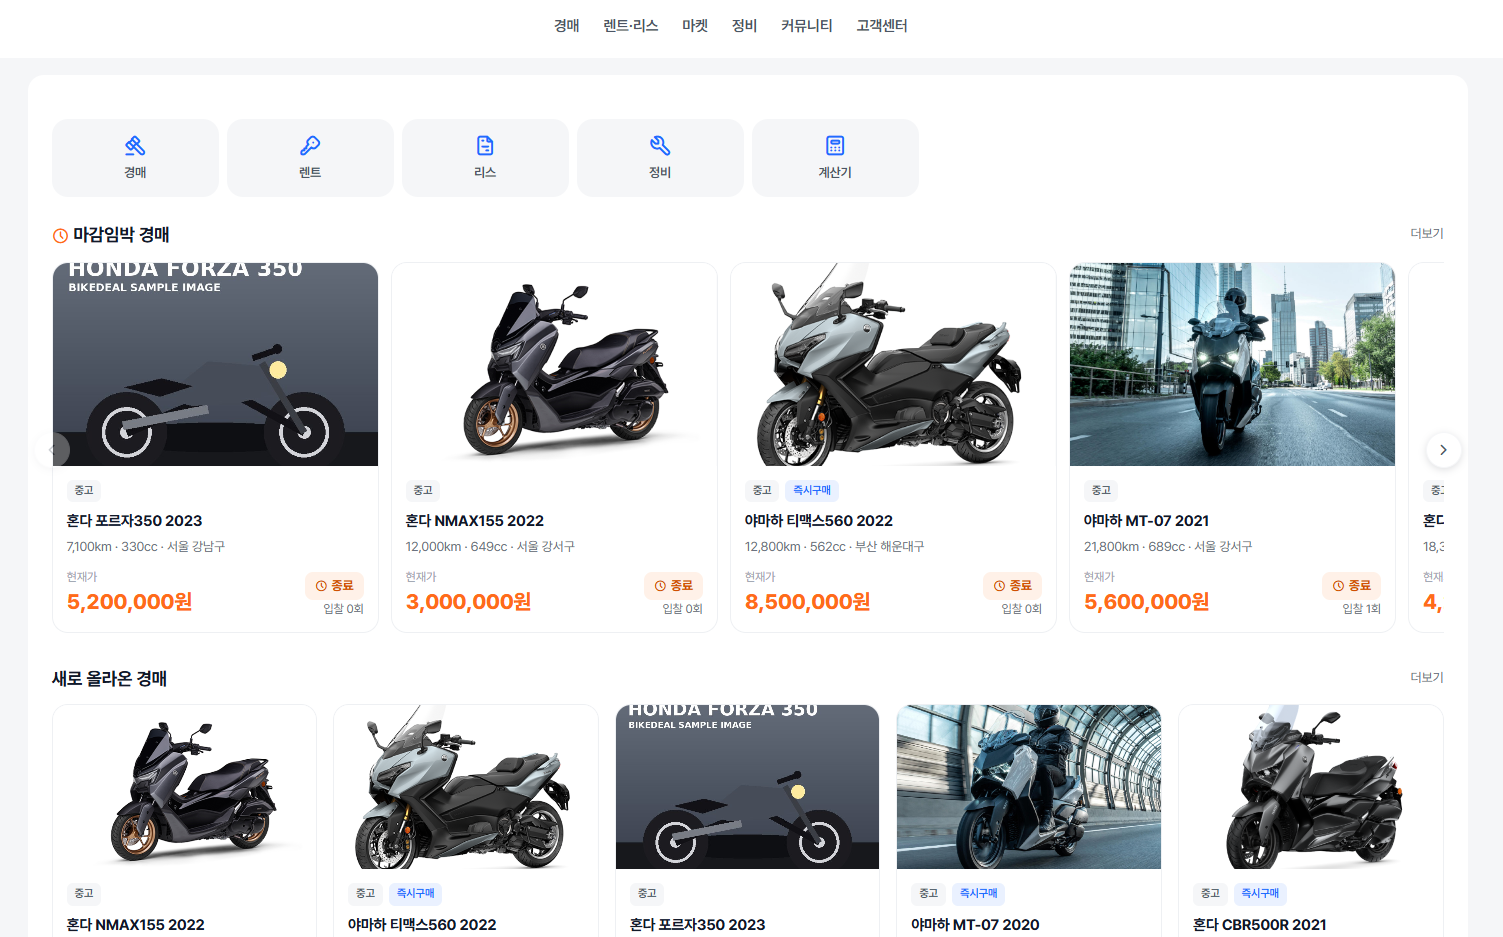Open the 계산기 calculator icon shortcut
Screen dimensions: 1503x937
(835, 158)
